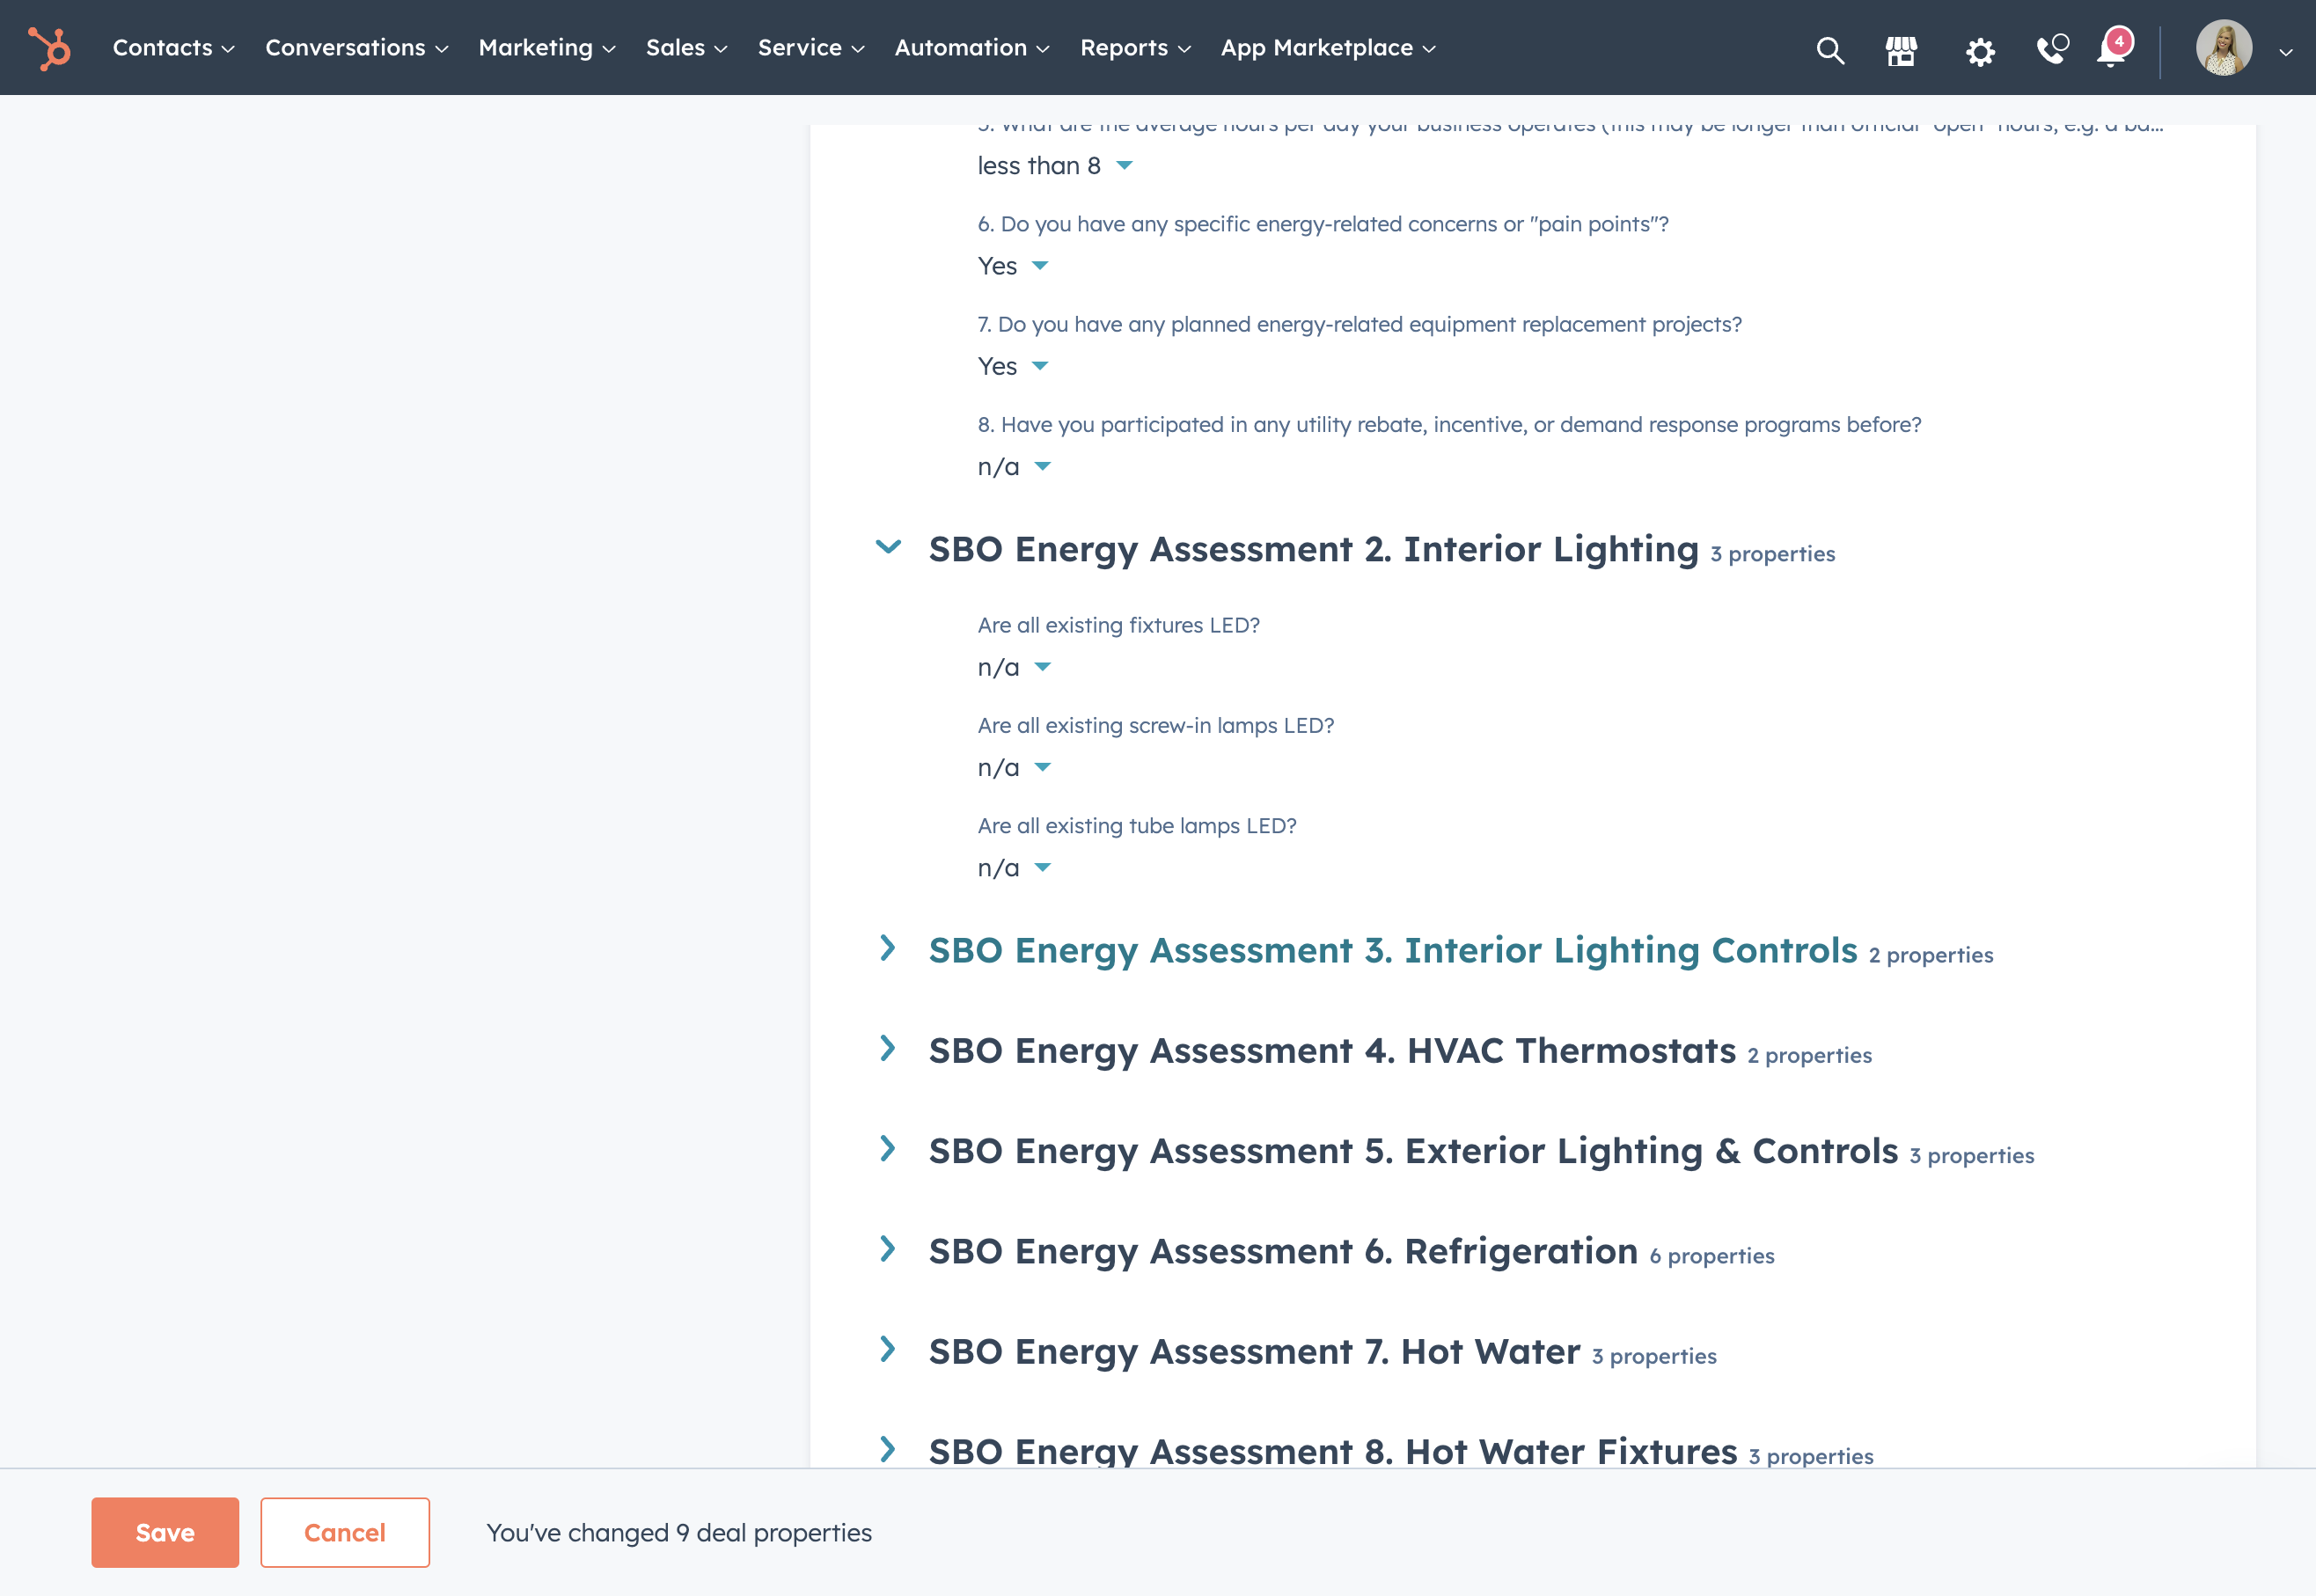This screenshot has height=1596, width=2316.
Task: Click 'You've changed 9 deal properties' text
Action: [679, 1533]
